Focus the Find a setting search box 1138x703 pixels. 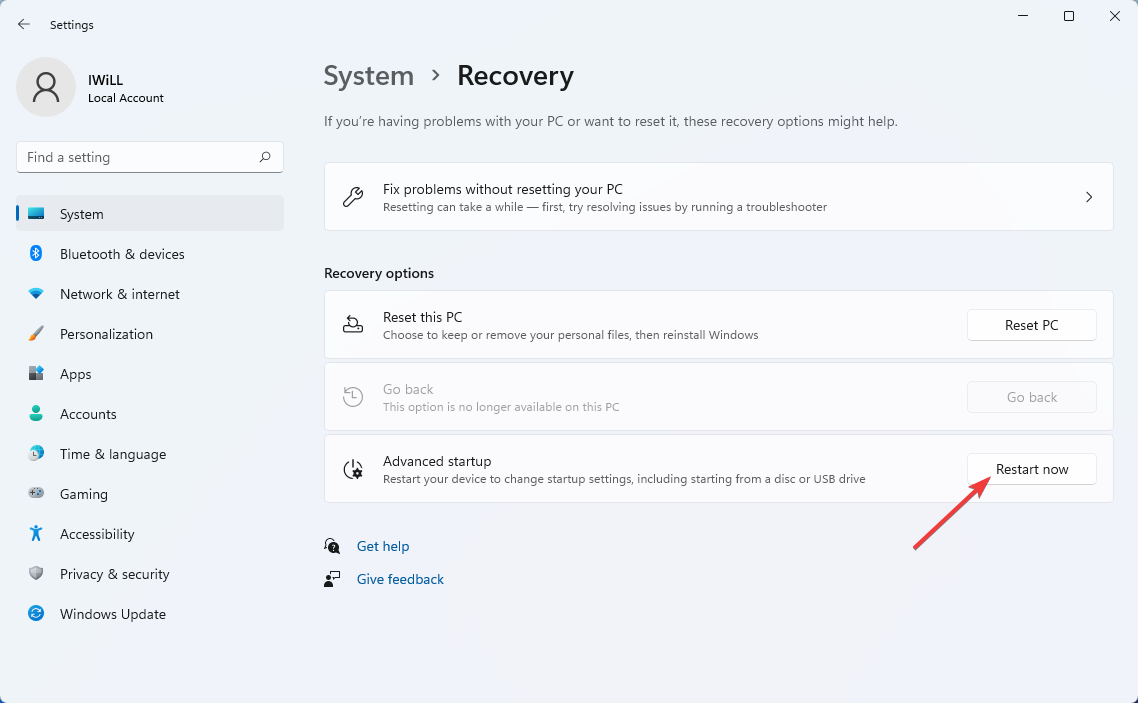click(150, 157)
